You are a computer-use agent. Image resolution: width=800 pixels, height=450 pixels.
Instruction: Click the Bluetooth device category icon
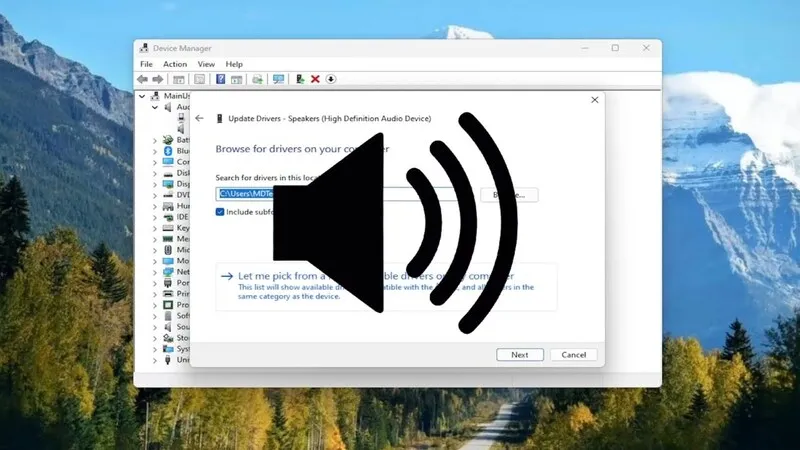(168, 151)
